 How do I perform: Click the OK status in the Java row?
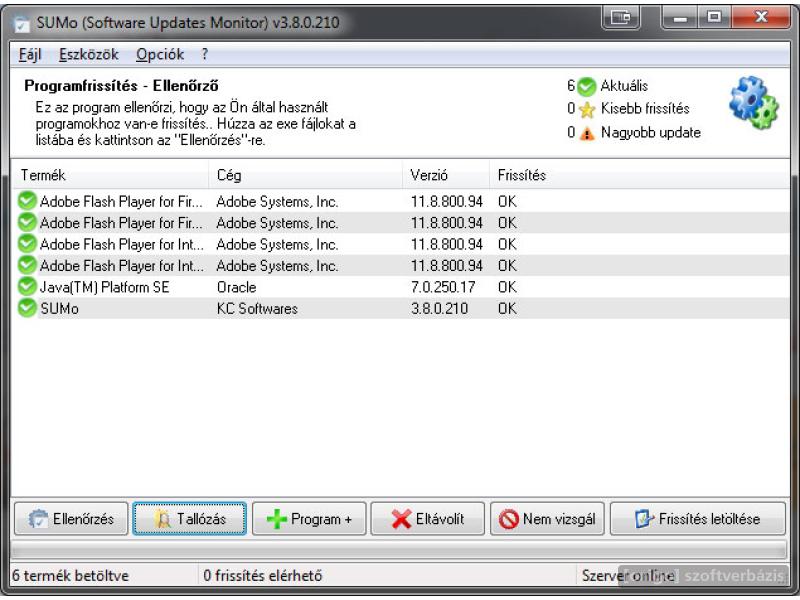pos(507,287)
